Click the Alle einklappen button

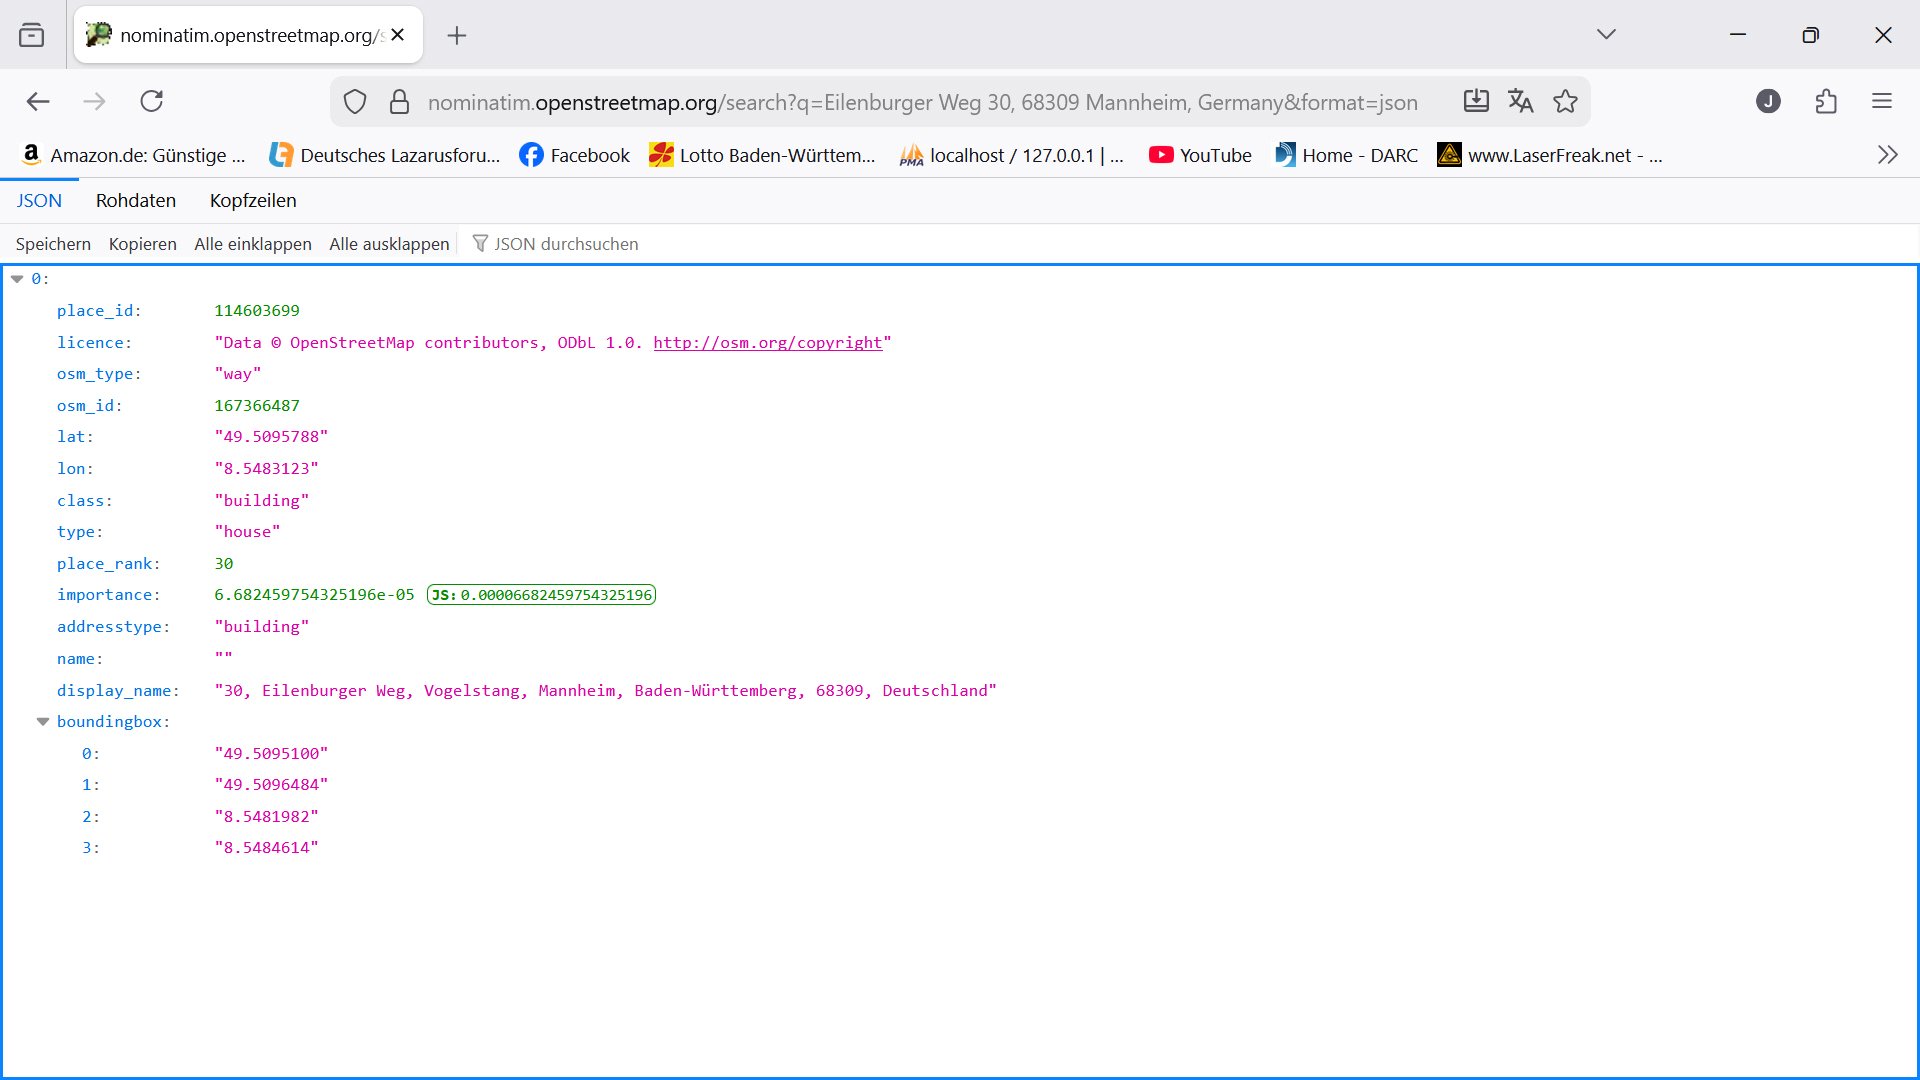(x=253, y=244)
